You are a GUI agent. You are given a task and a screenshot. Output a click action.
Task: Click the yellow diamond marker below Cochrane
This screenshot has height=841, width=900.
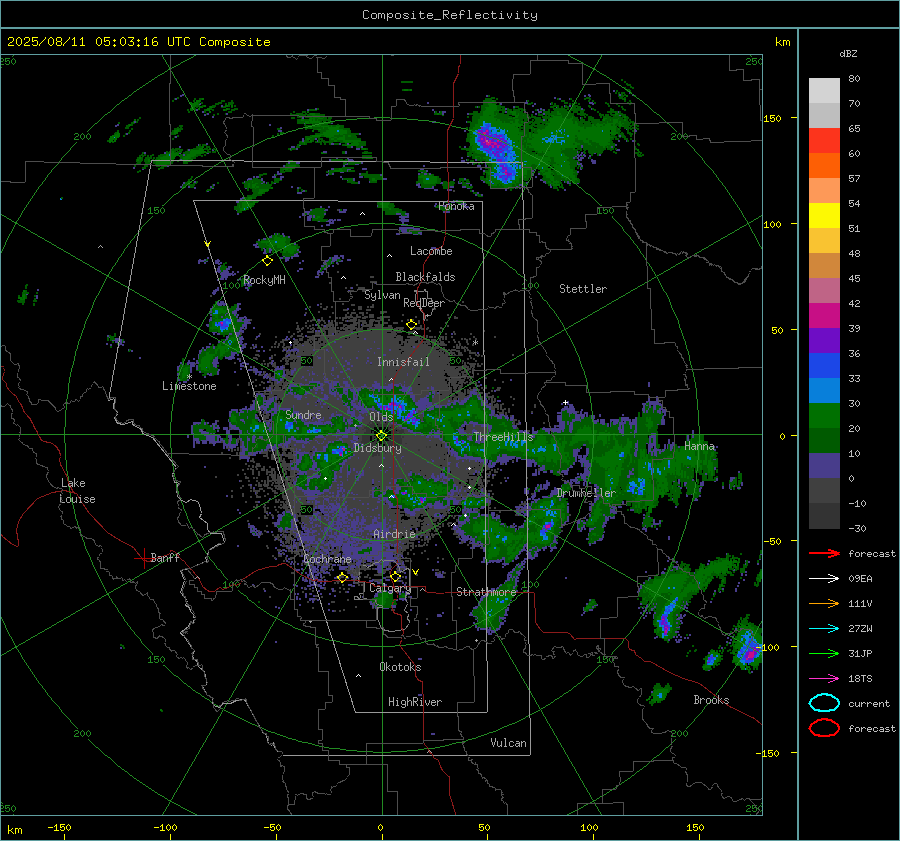point(343,577)
